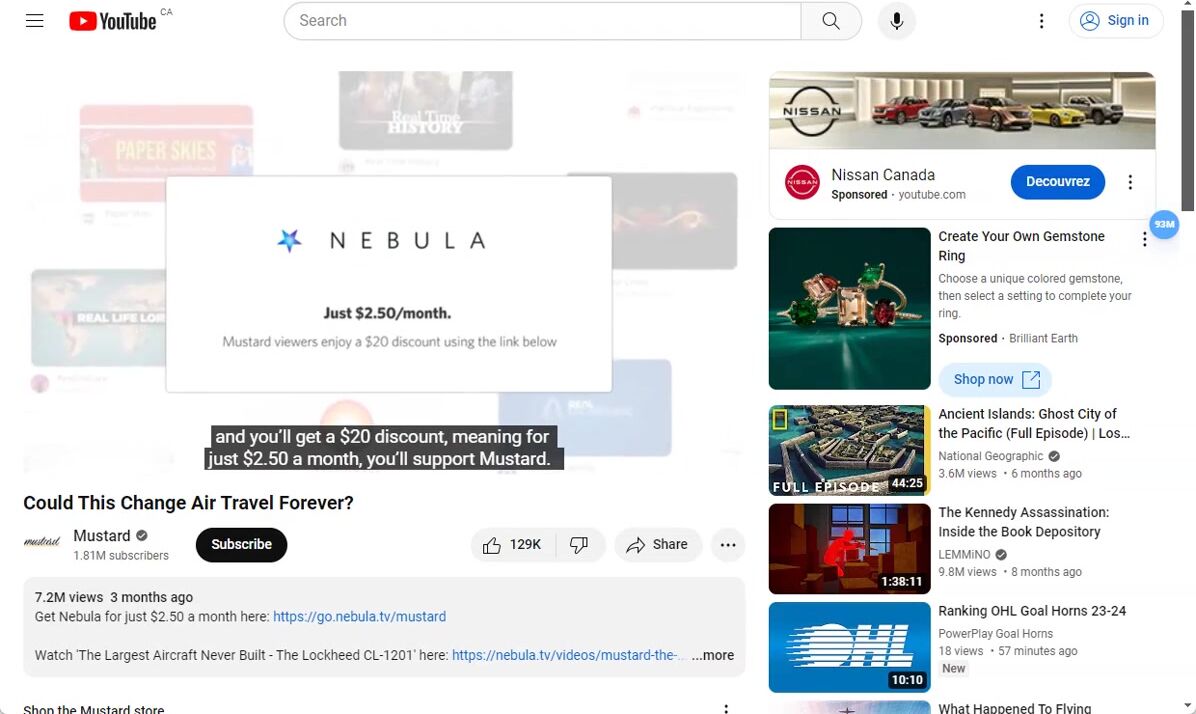The width and height of the screenshot is (1196, 714).
Task: Click the 7.2M views text
Action: (x=69, y=597)
